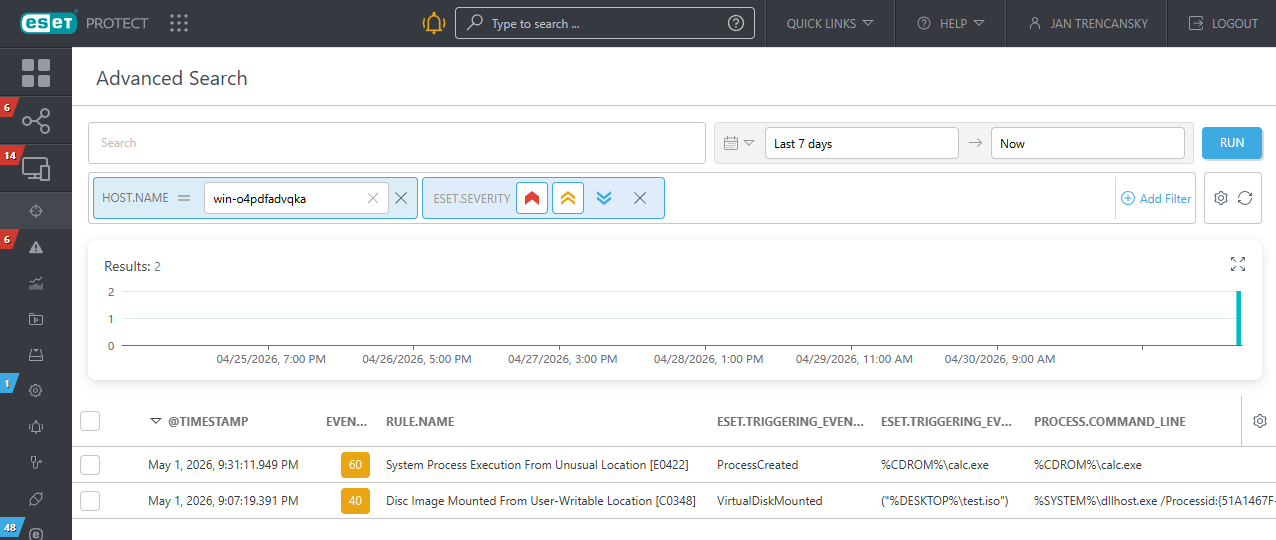Open the Tasks folder sidebar icon
The height and width of the screenshot is (540, 1276).
[36, 319]
